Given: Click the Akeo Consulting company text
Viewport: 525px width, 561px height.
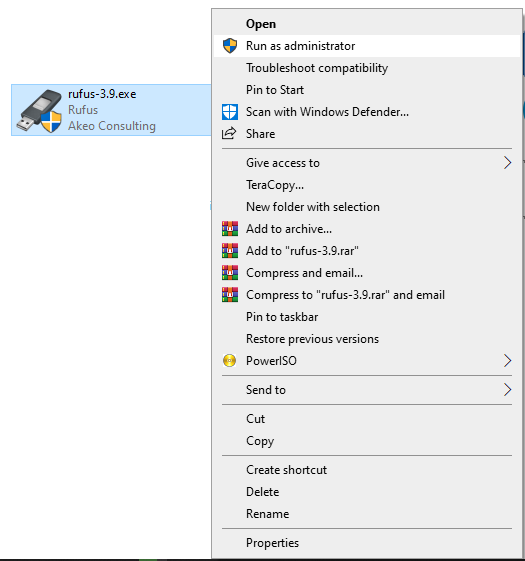Looking at the screenshot, I should coord(112,126).
